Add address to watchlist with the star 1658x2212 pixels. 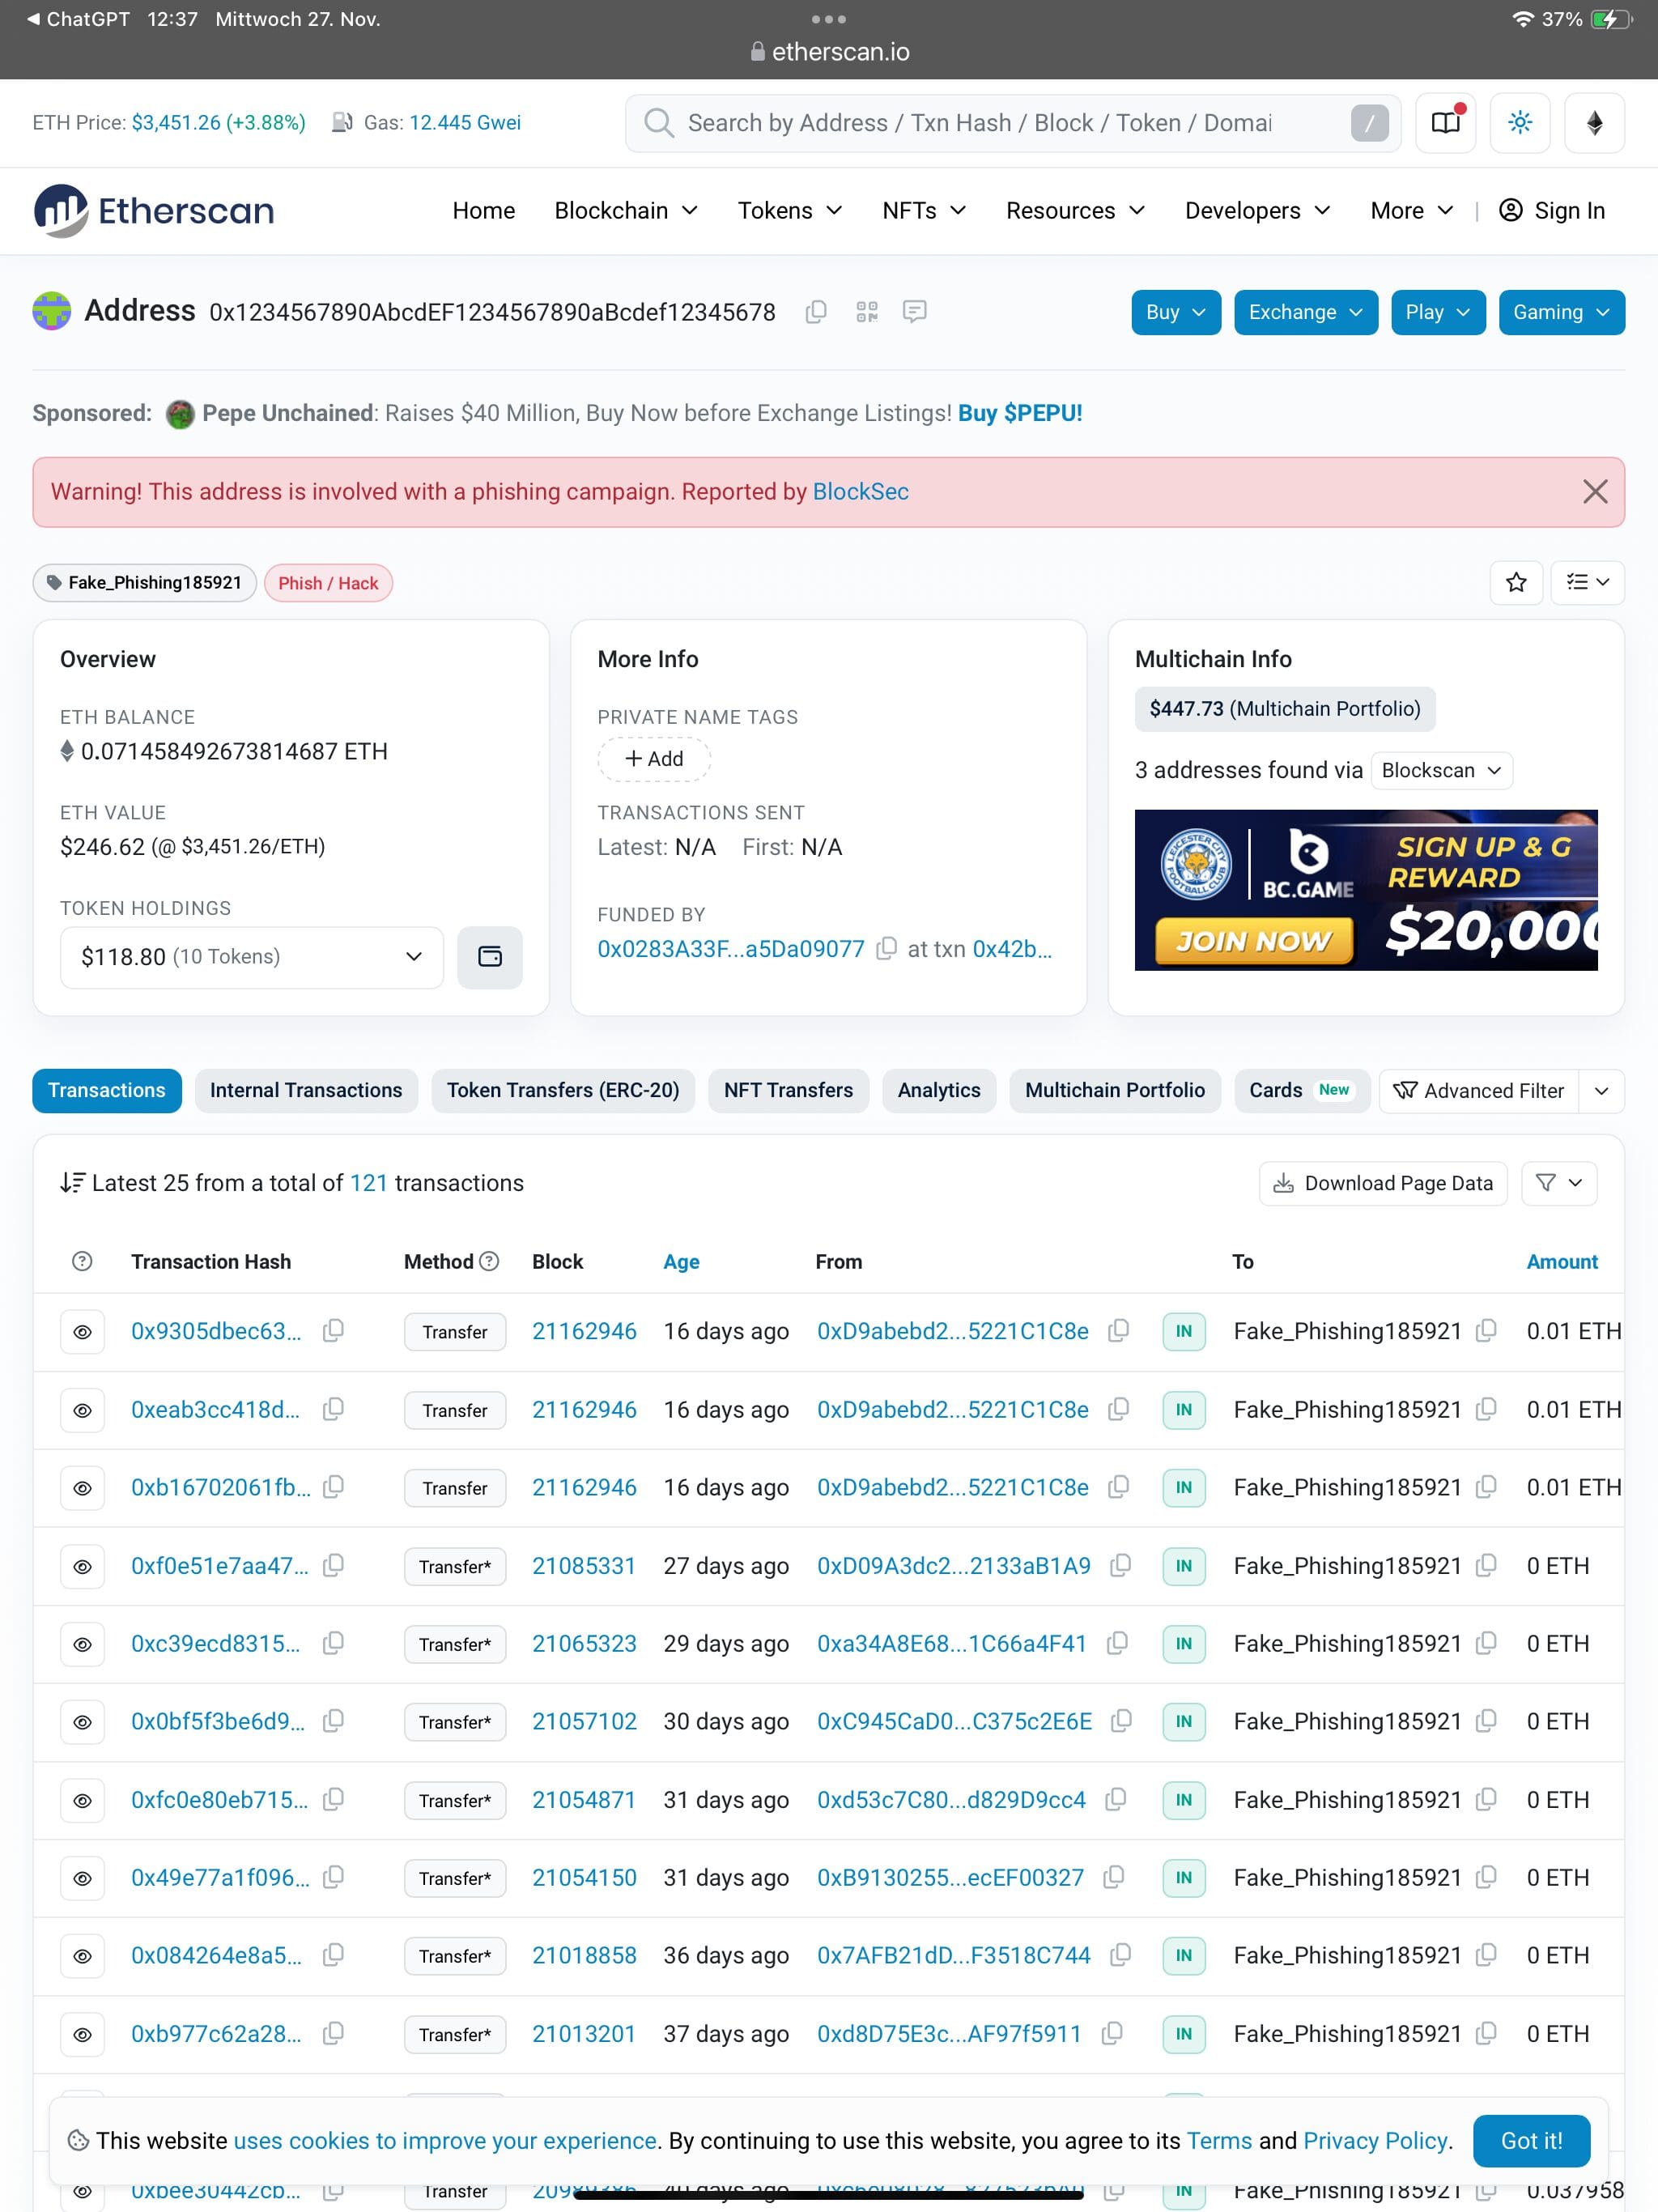1516,582
